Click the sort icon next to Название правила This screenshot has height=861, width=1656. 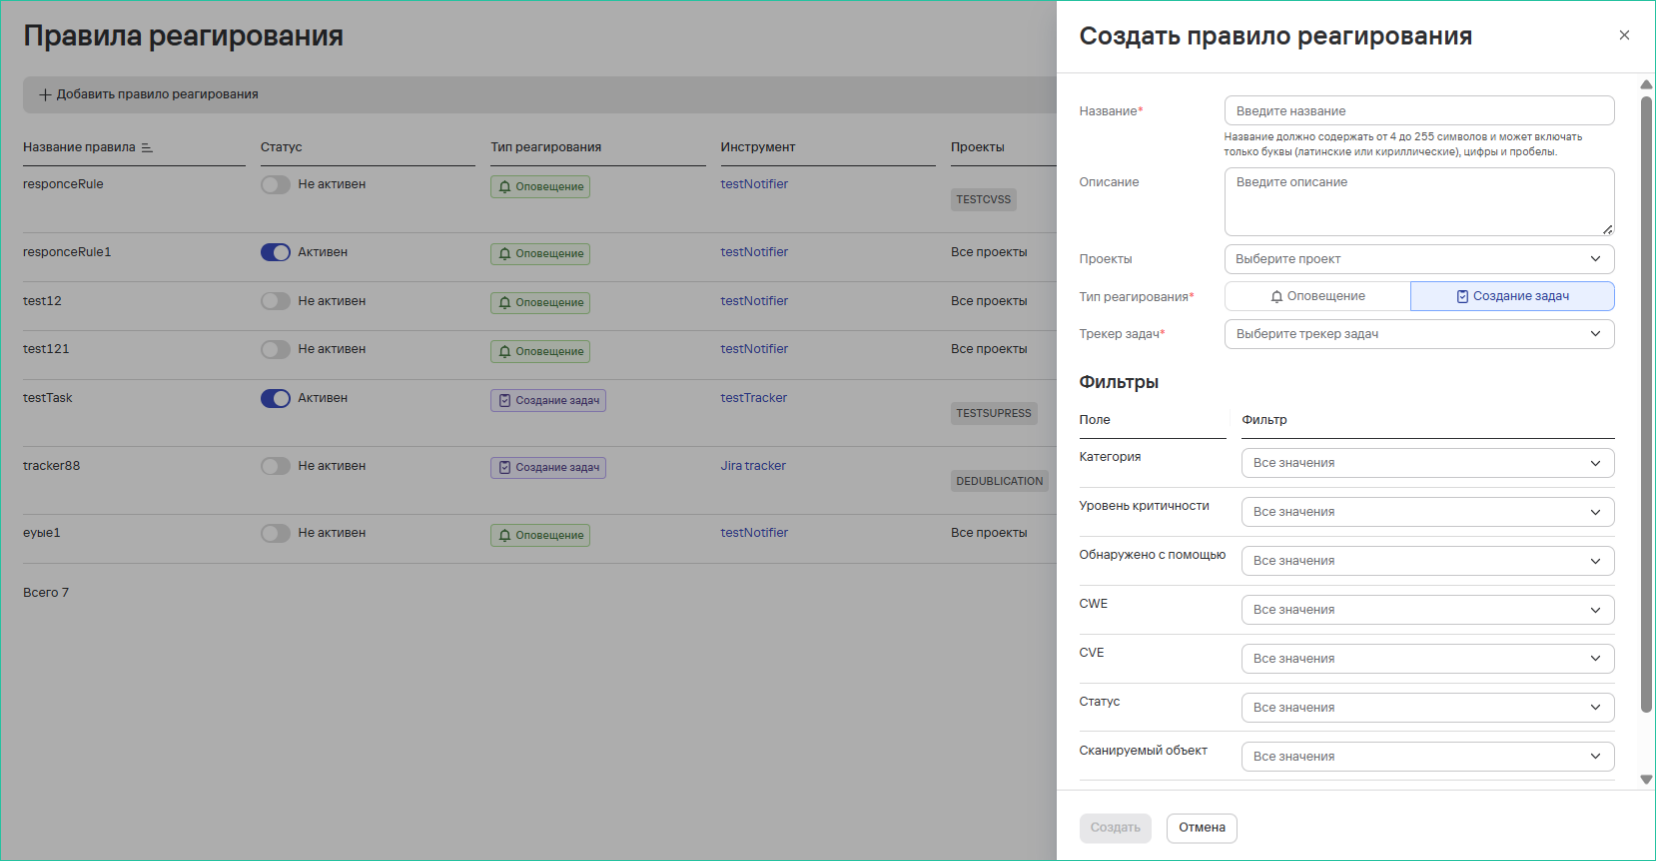click(x=147, y=148)
